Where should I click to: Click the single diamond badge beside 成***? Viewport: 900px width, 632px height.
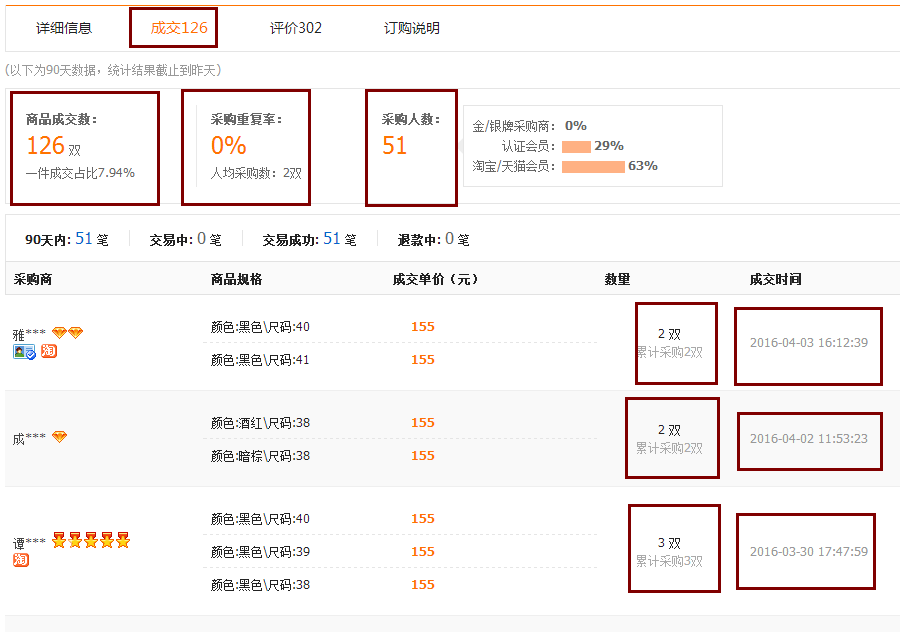(59, 437)
